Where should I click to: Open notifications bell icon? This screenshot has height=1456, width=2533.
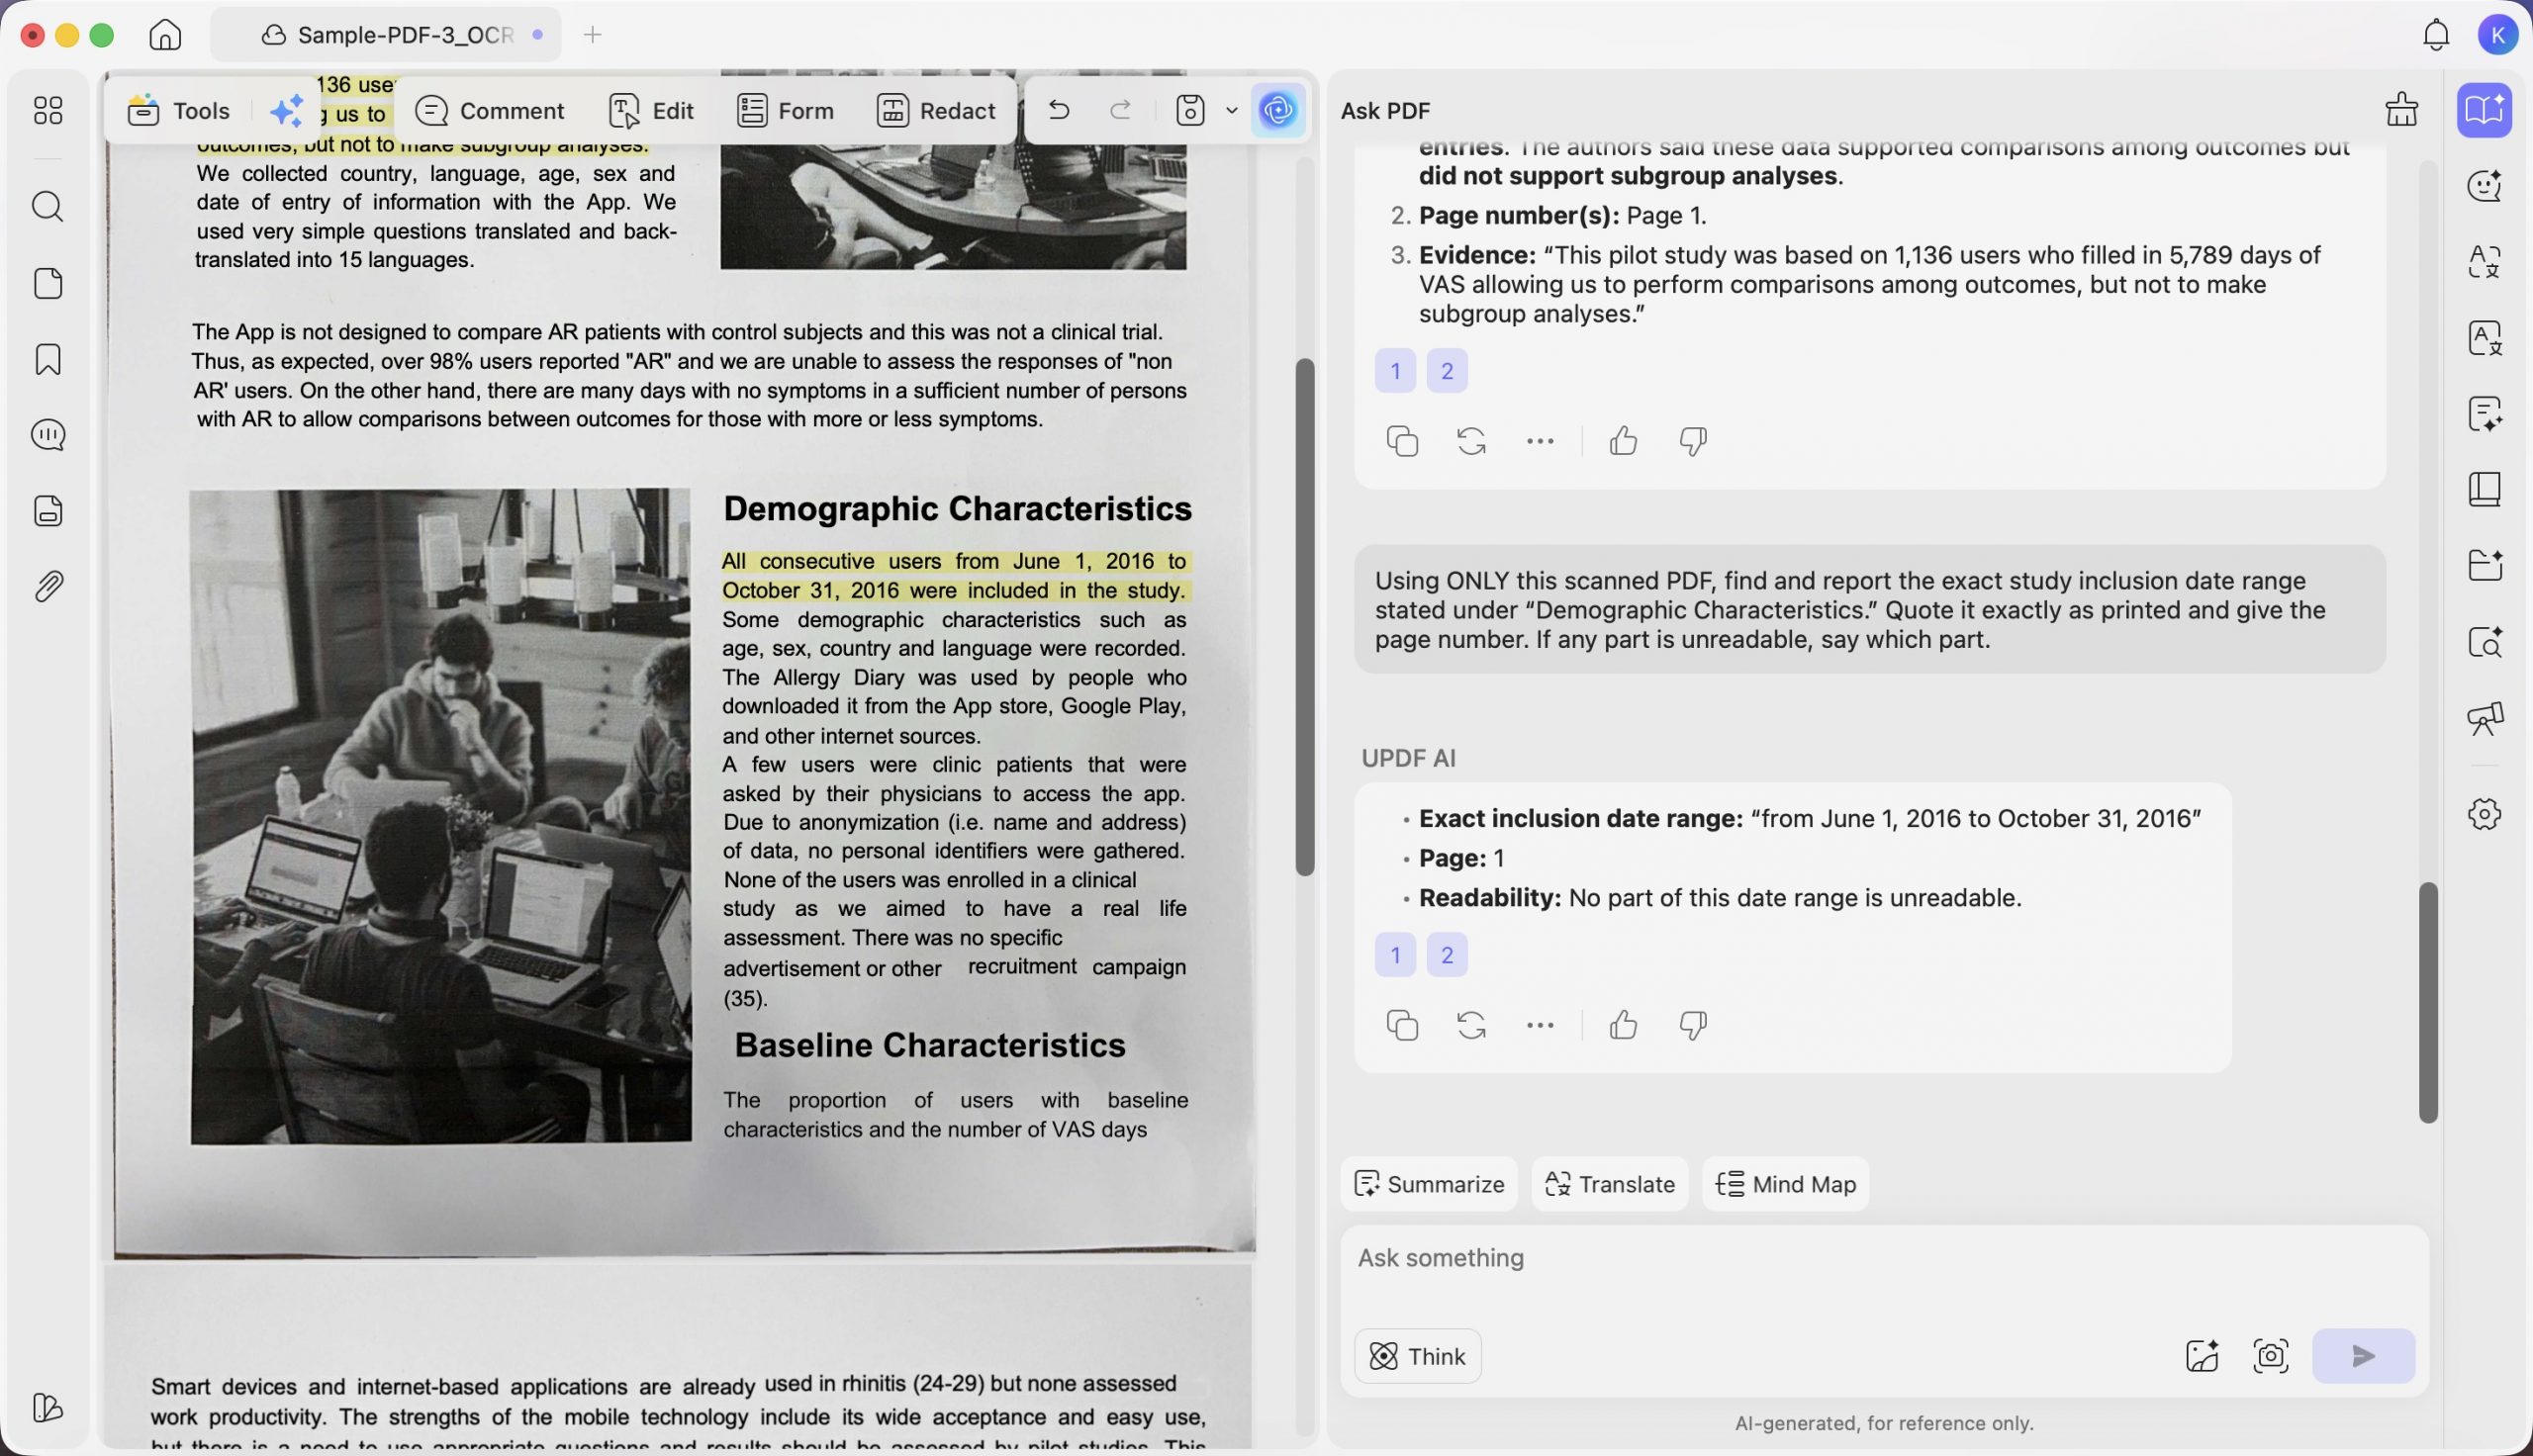pos(2436,35)
